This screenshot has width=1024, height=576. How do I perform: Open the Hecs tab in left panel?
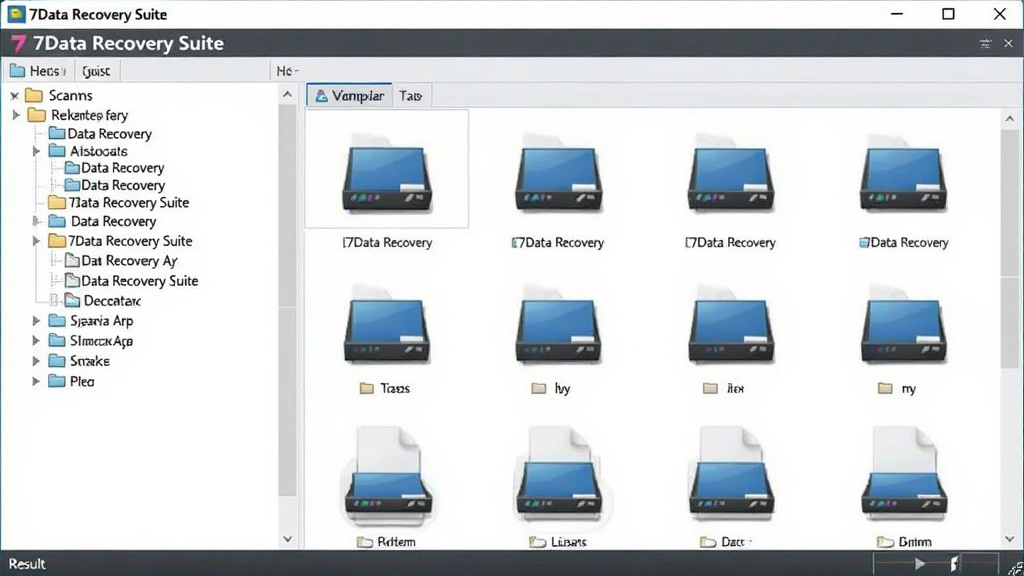click(x=38, y=71)
